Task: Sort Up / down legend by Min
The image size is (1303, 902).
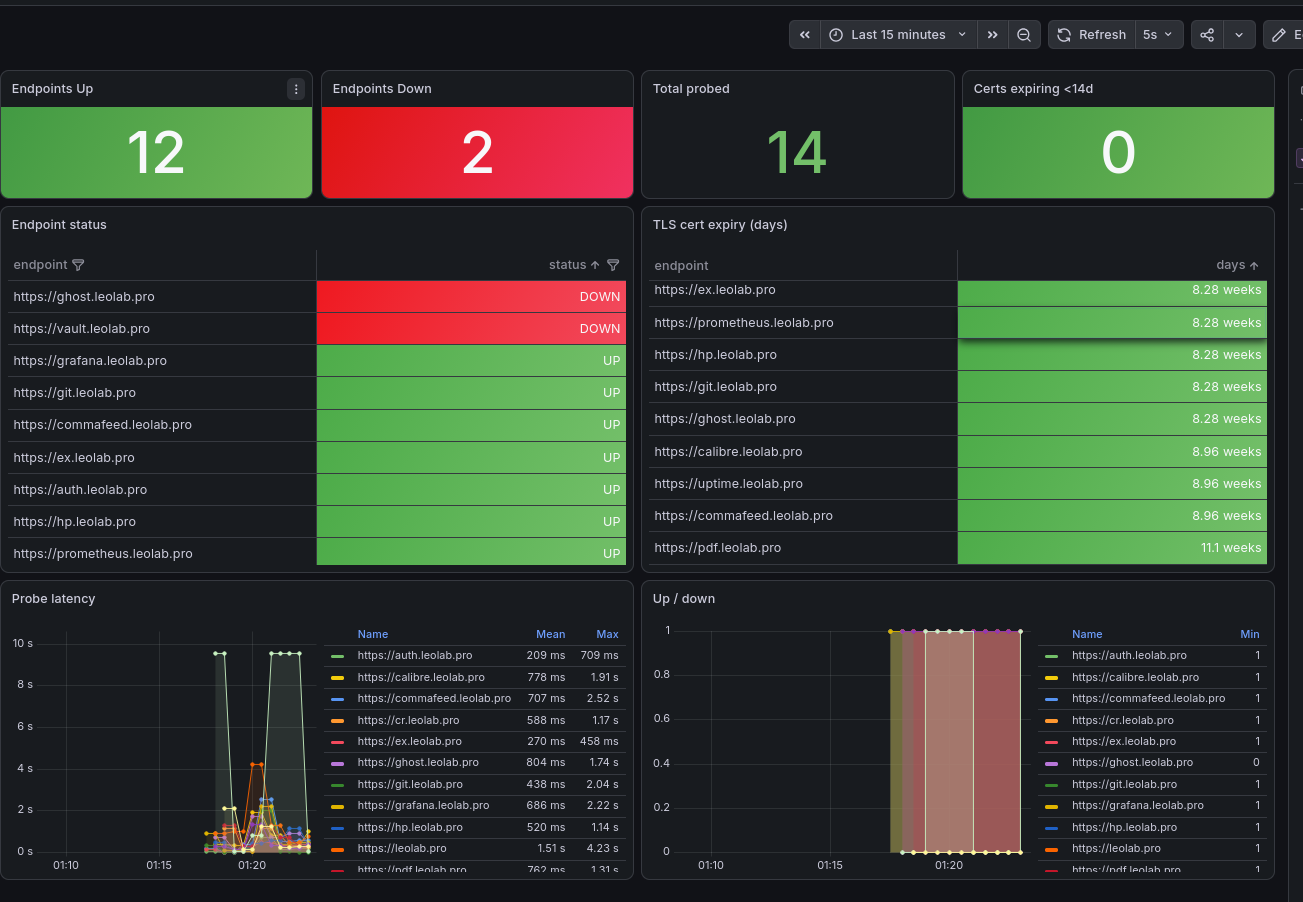Action: click(x=1250, y=634)
